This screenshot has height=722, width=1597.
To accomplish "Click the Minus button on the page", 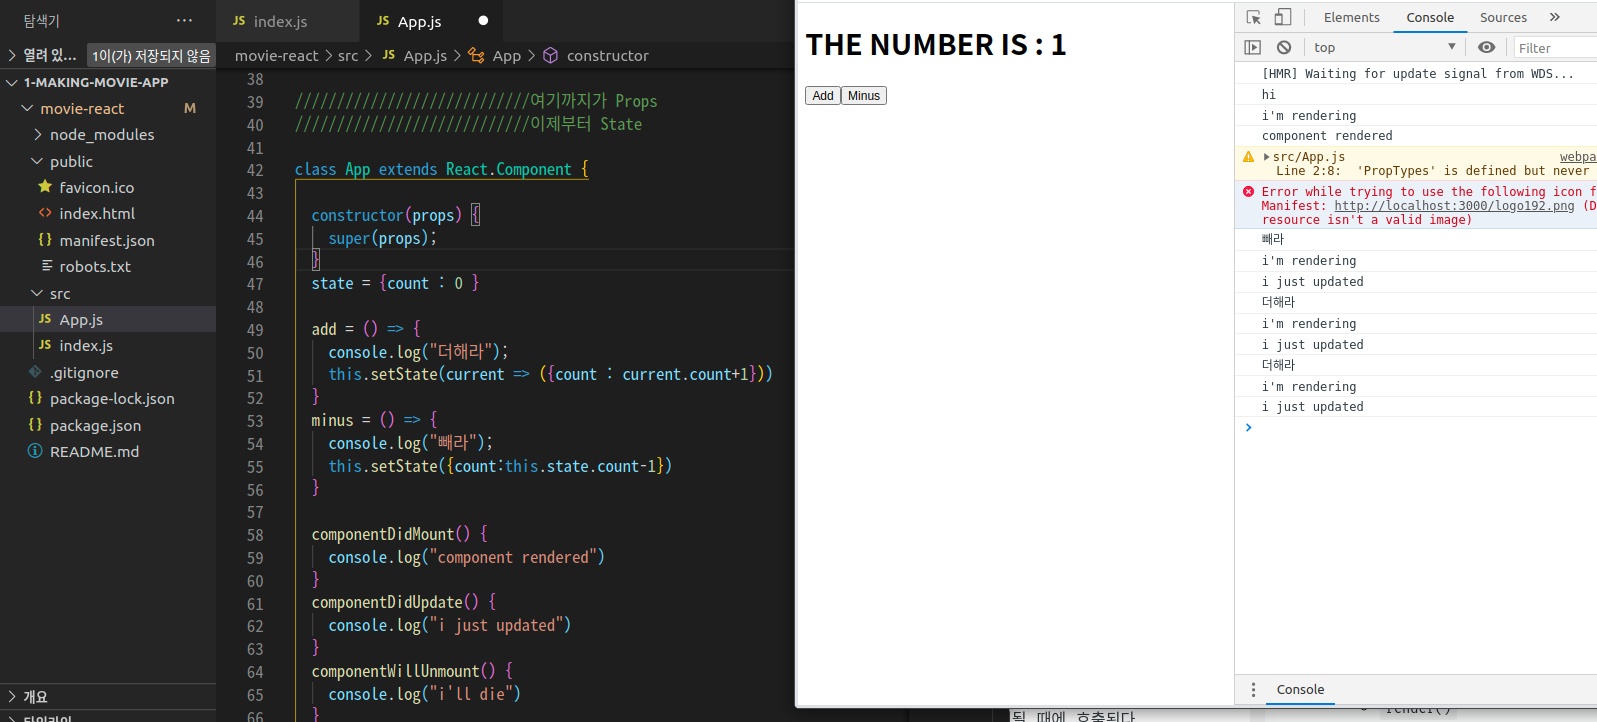I will pos(864,96).
